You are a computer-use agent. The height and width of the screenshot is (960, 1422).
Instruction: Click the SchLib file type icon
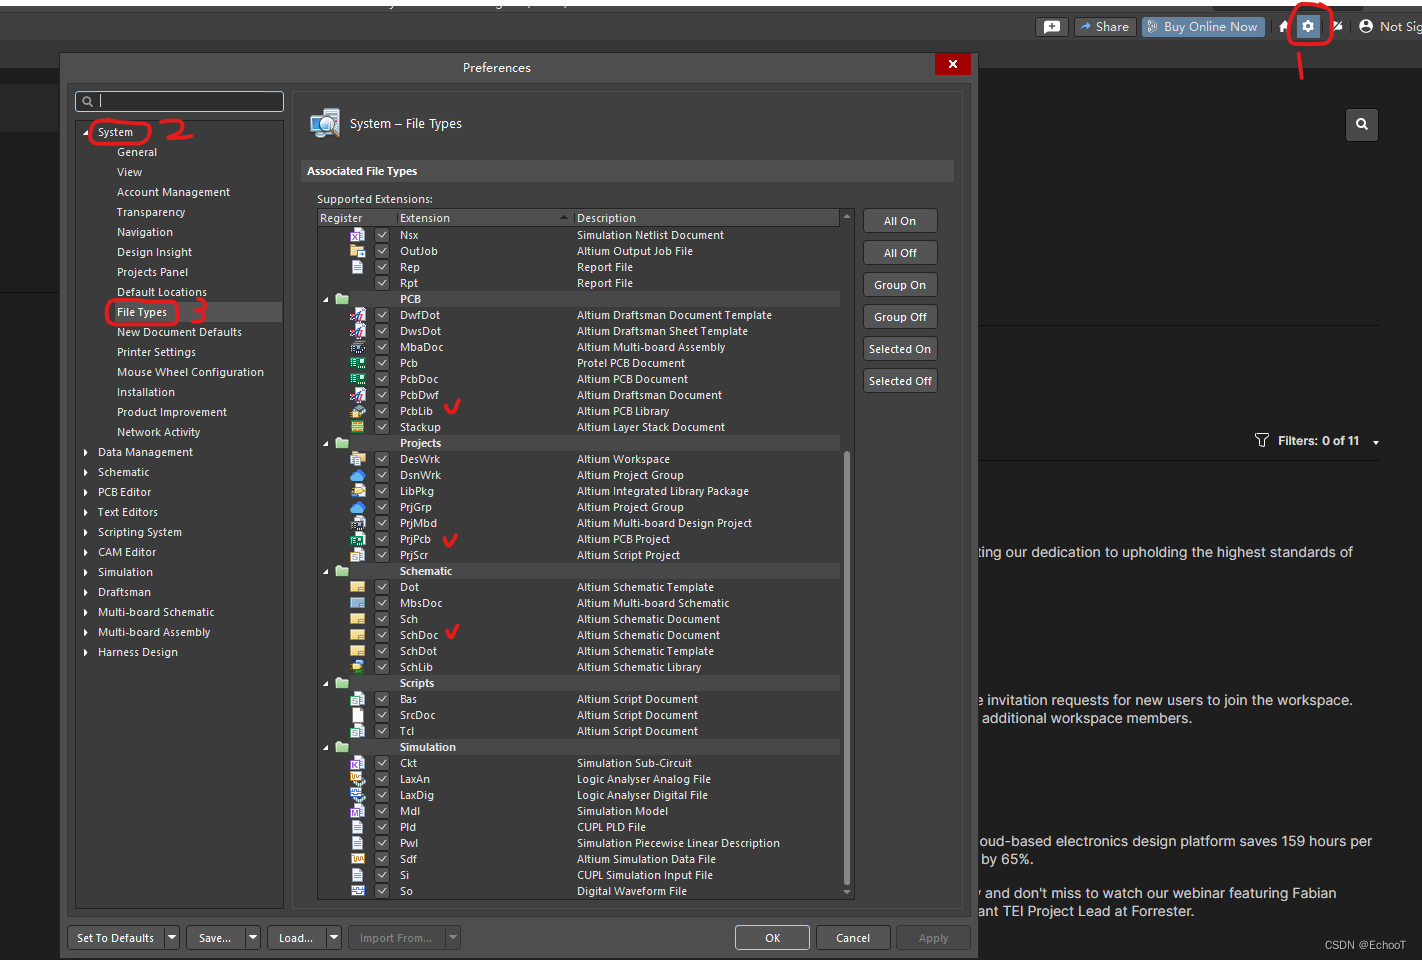(x=358, y=667)
